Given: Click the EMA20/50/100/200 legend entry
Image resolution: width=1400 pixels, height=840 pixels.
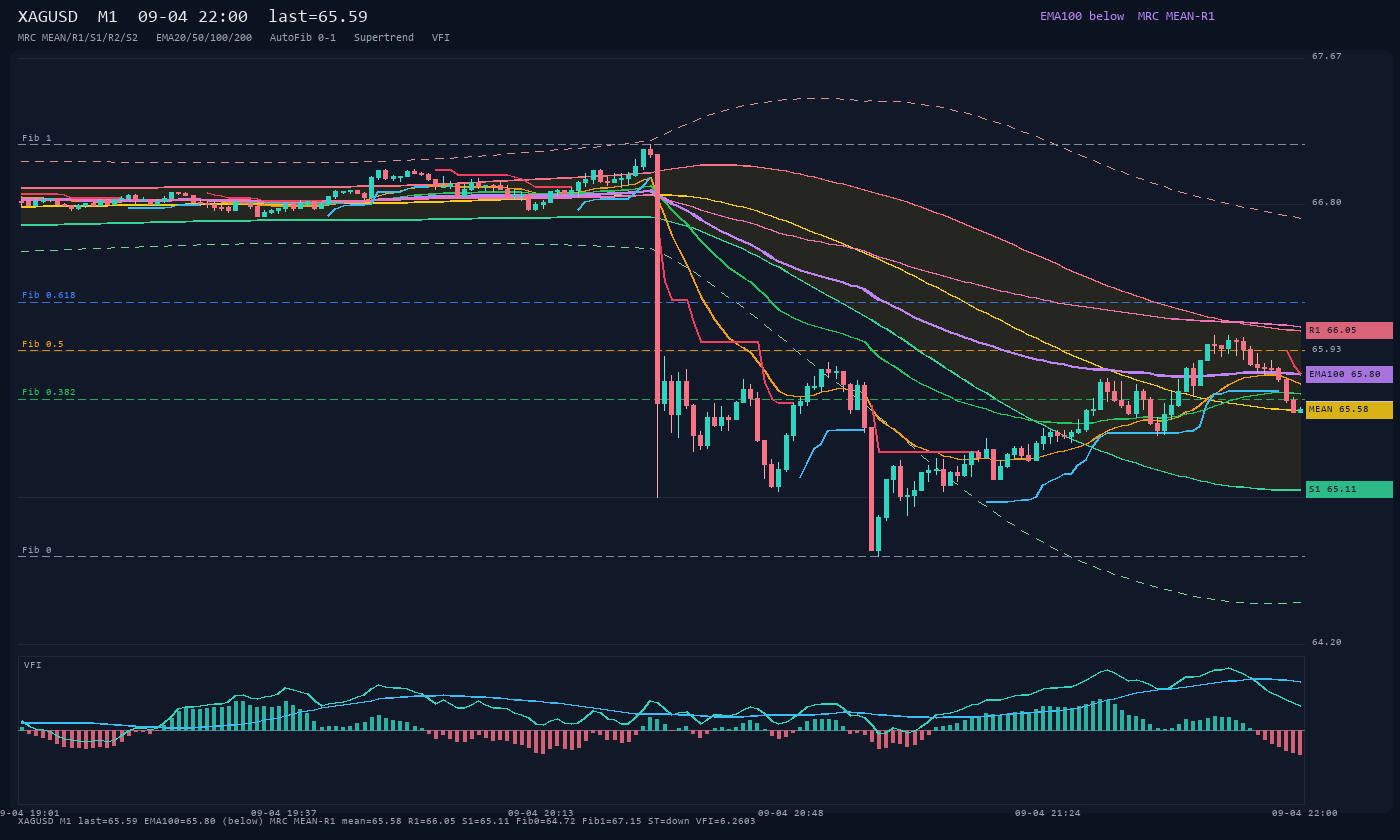Looking at the screenshot, I should [204, 37].
